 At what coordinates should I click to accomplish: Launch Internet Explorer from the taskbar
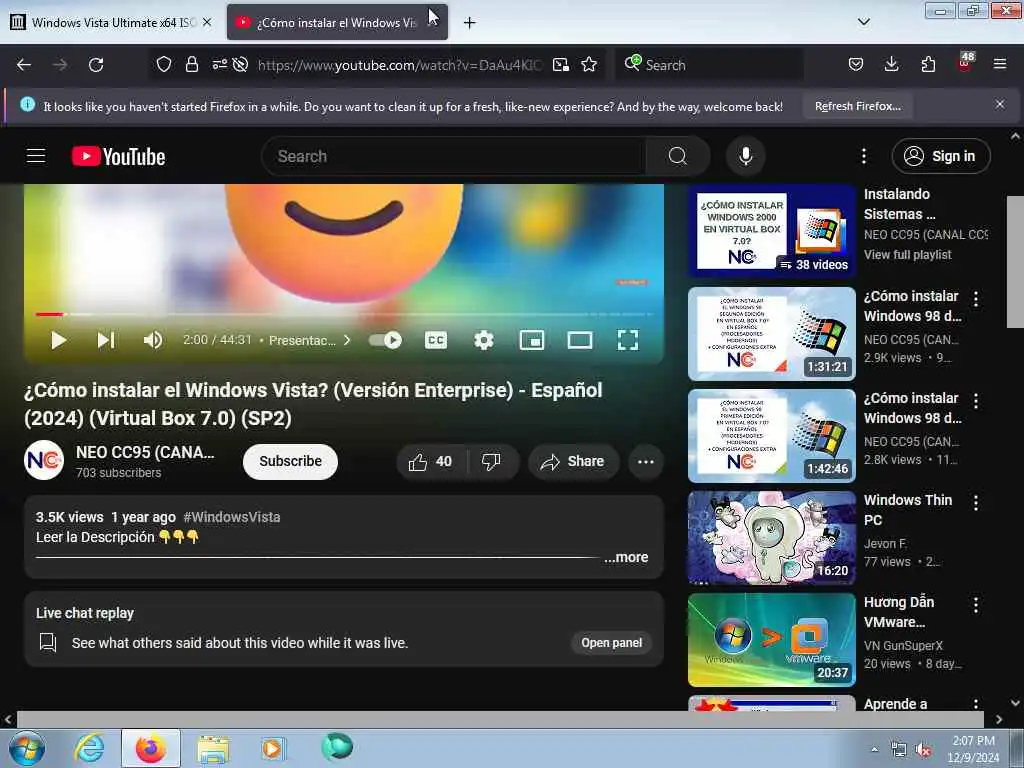(89, 748)
